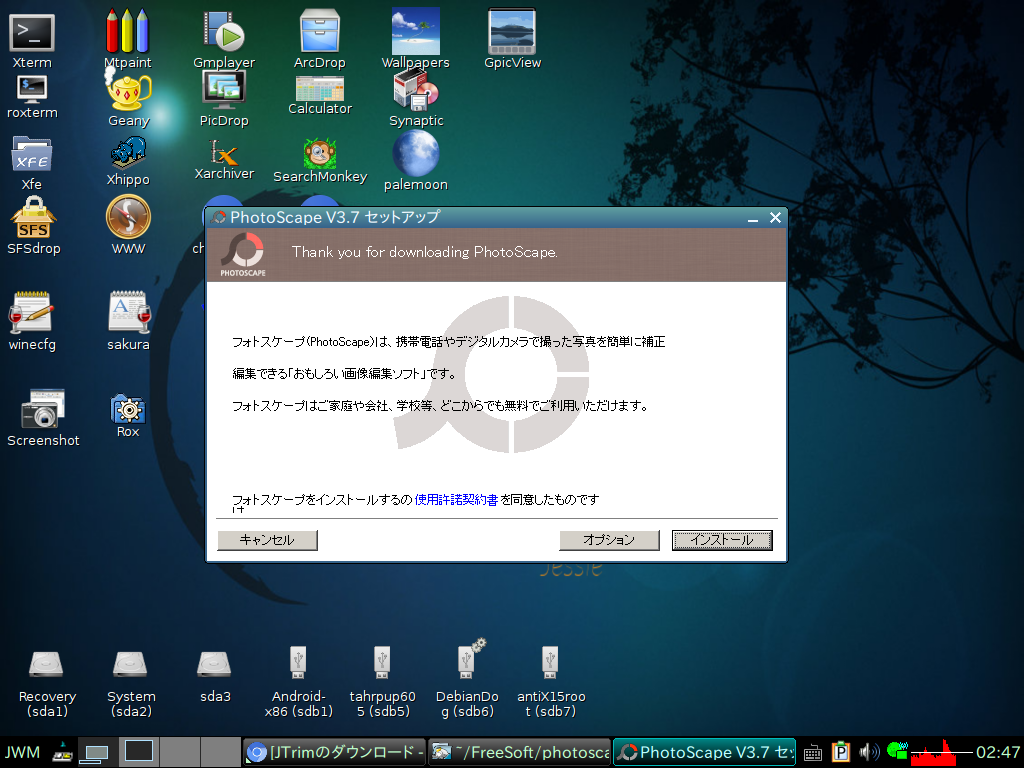
Task: Close the PhotoScape setup window
Action: coord(775,217)
